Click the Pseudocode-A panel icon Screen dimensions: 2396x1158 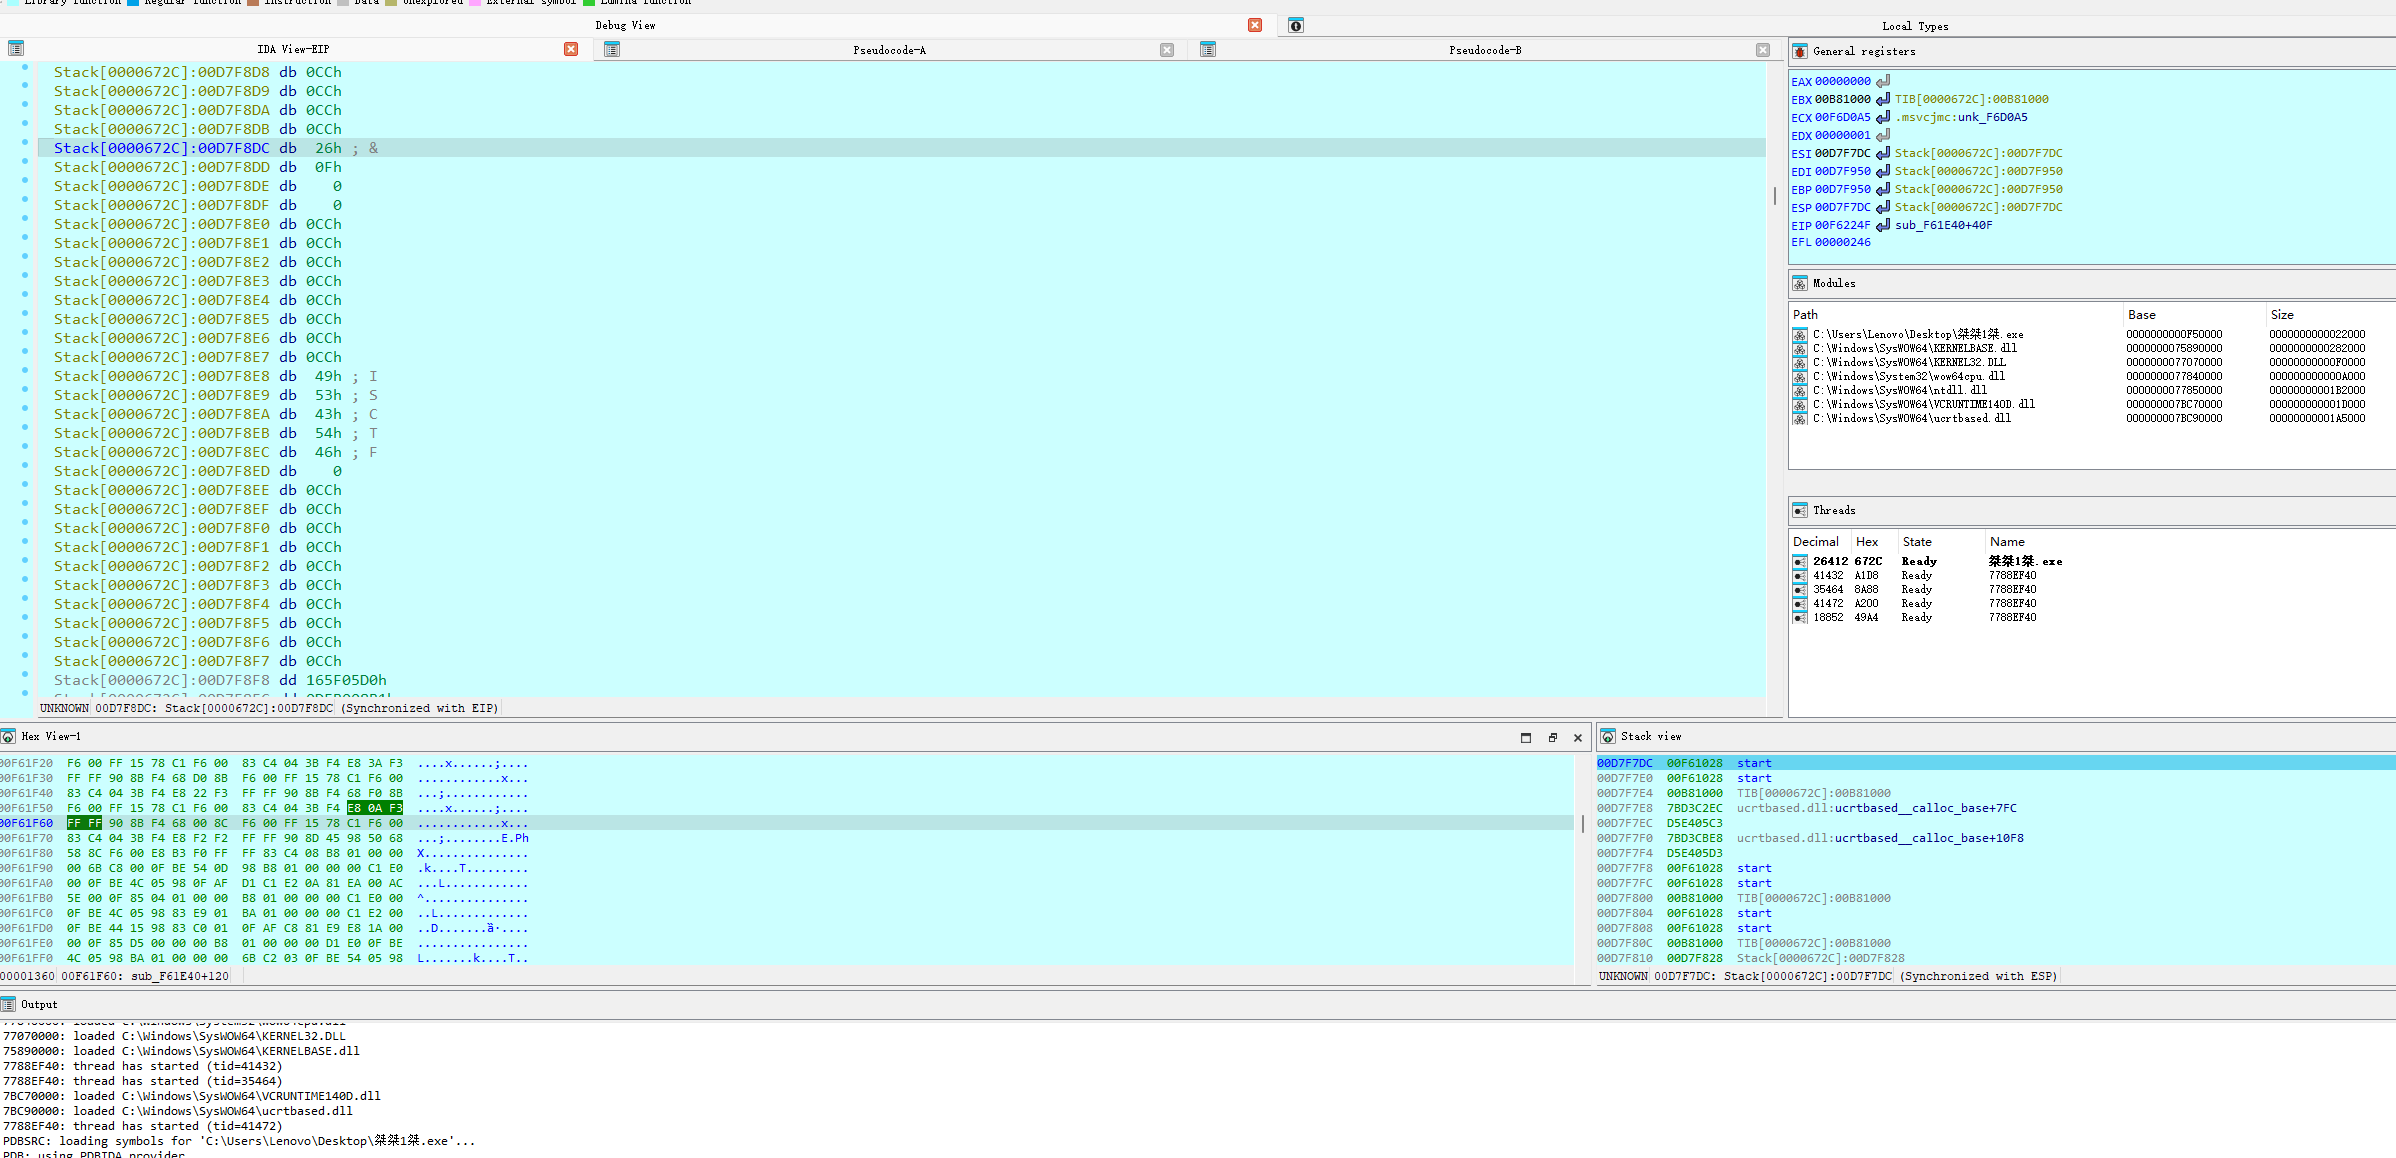612,50
